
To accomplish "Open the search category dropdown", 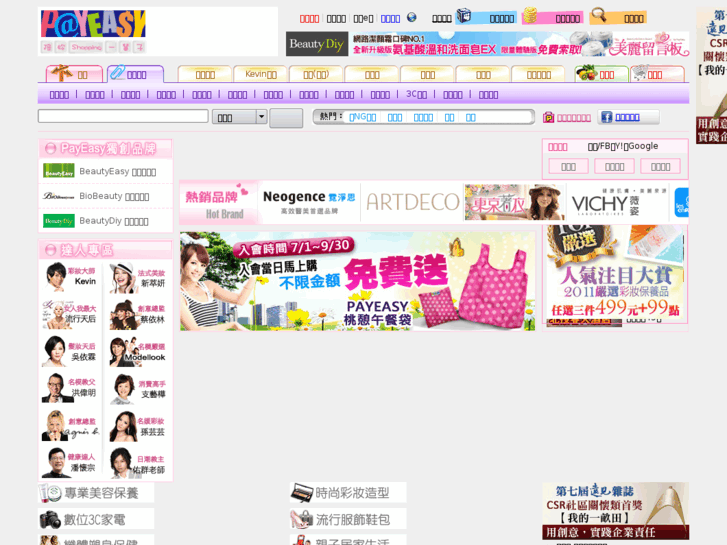I will (239, 117).
